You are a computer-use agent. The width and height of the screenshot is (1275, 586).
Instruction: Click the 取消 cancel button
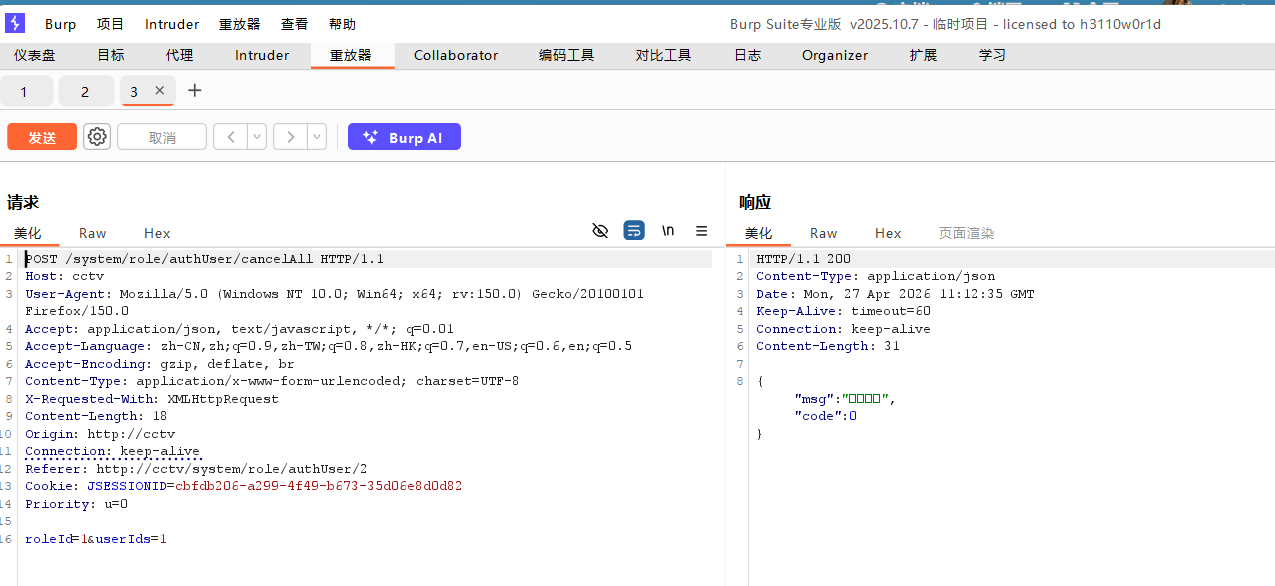coord(162,137)
